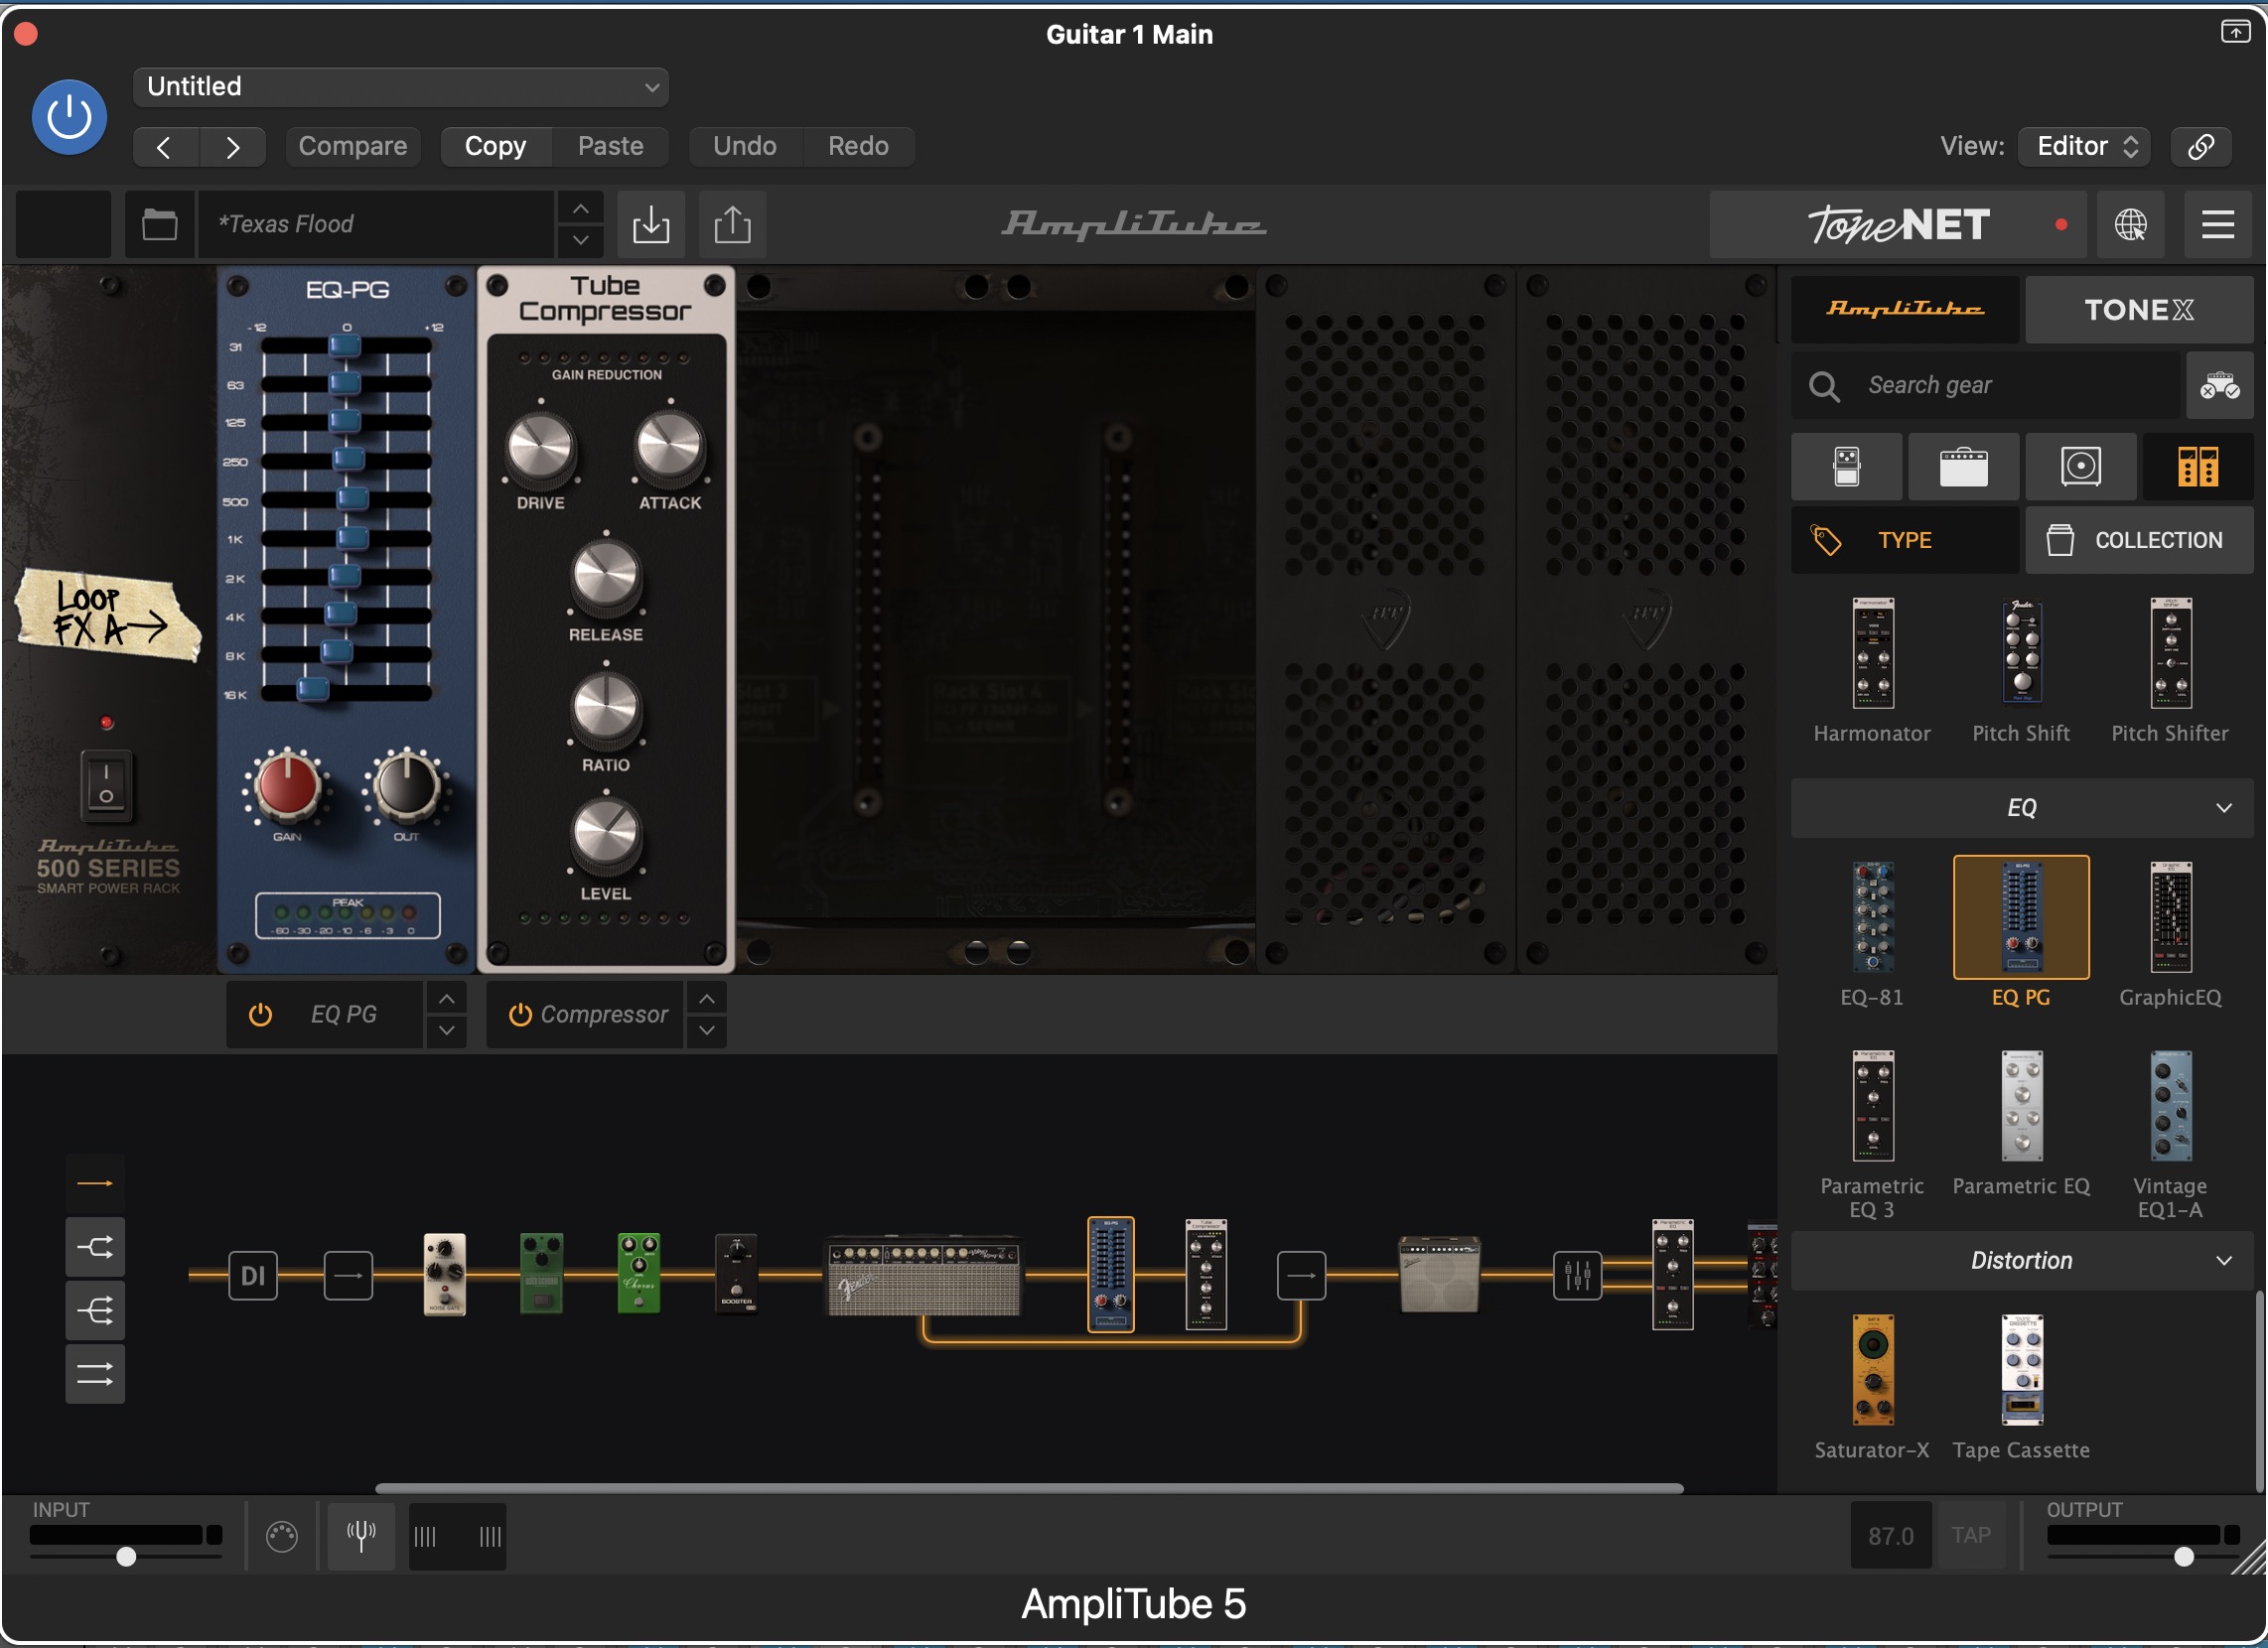Go to next setting arrow
The height and width of the screenshot is (1648, 2268).
click(232, 147)
